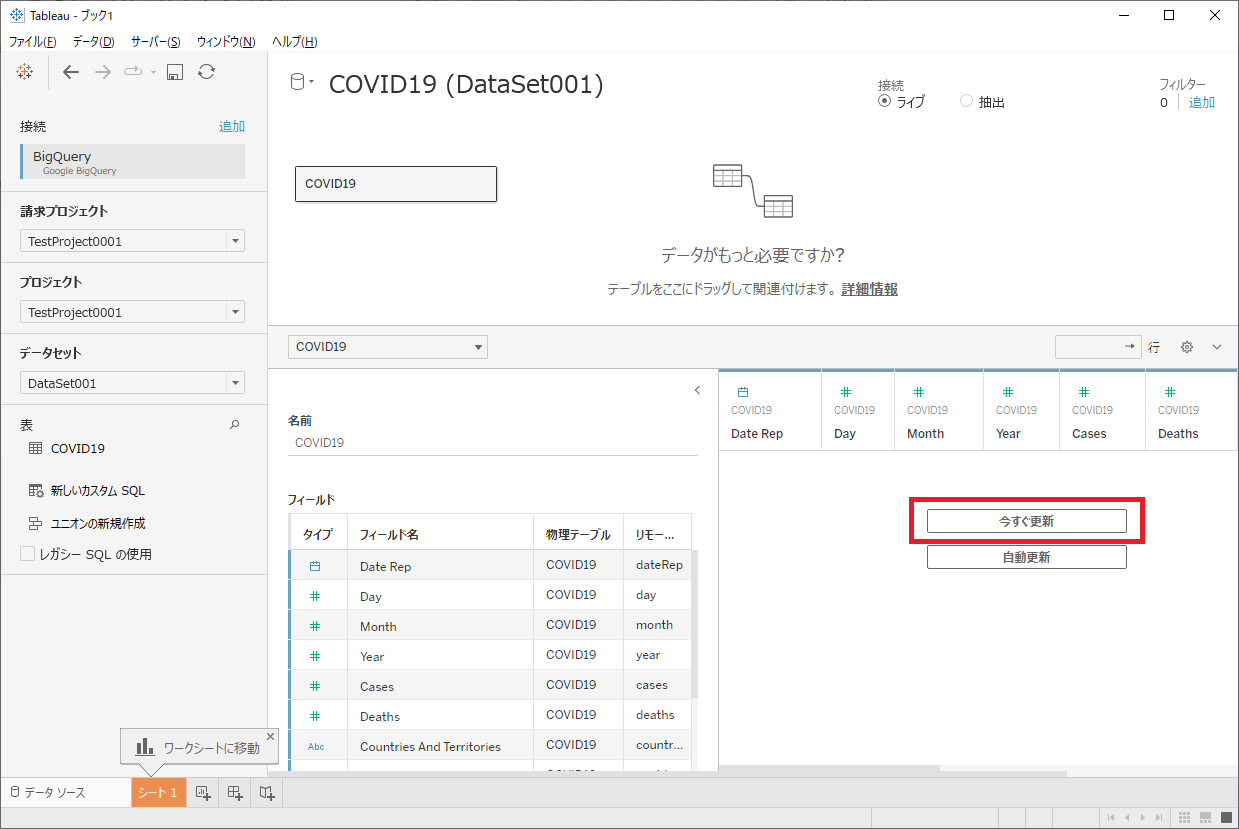This screenshot has height=829, width=1239.
Task: Select the ライブ connection radio button
Action: 884,101
